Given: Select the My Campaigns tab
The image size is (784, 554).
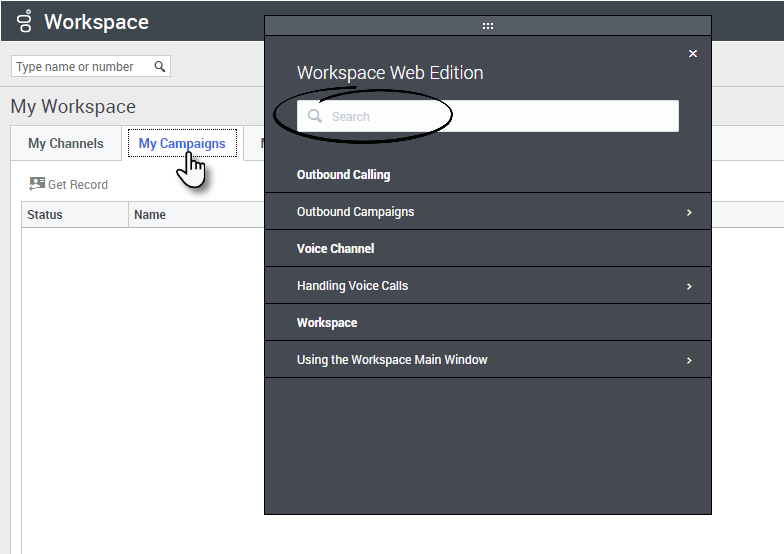Looking at the screenshot, I should coord(182,144).
